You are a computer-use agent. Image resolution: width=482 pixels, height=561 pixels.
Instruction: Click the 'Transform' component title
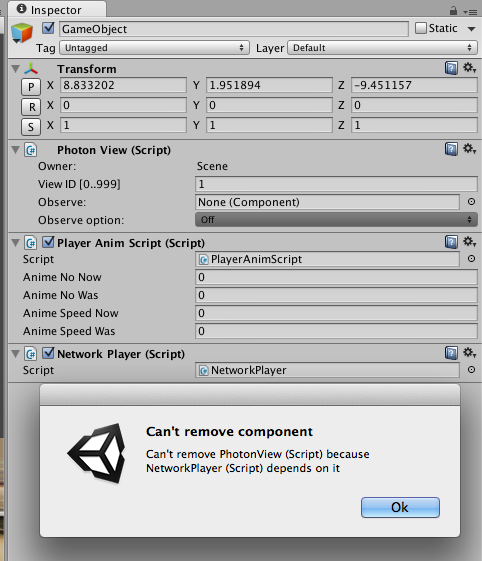(x=87, y=69)
